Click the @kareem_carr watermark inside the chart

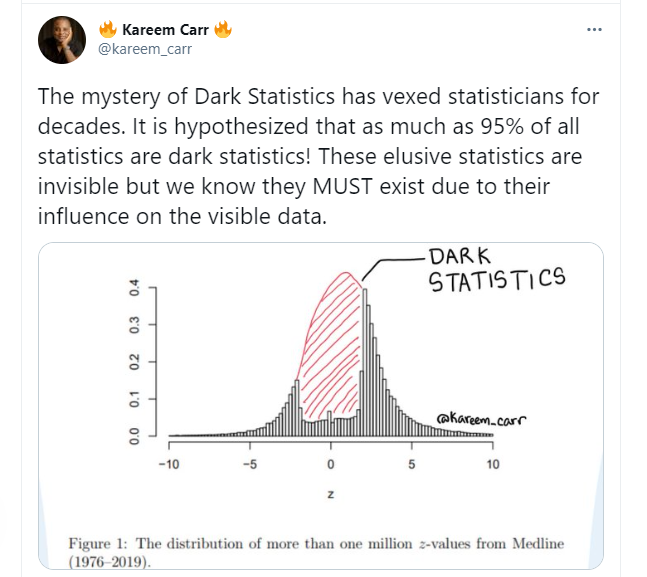pyautogui.click(x=479, y=420)
